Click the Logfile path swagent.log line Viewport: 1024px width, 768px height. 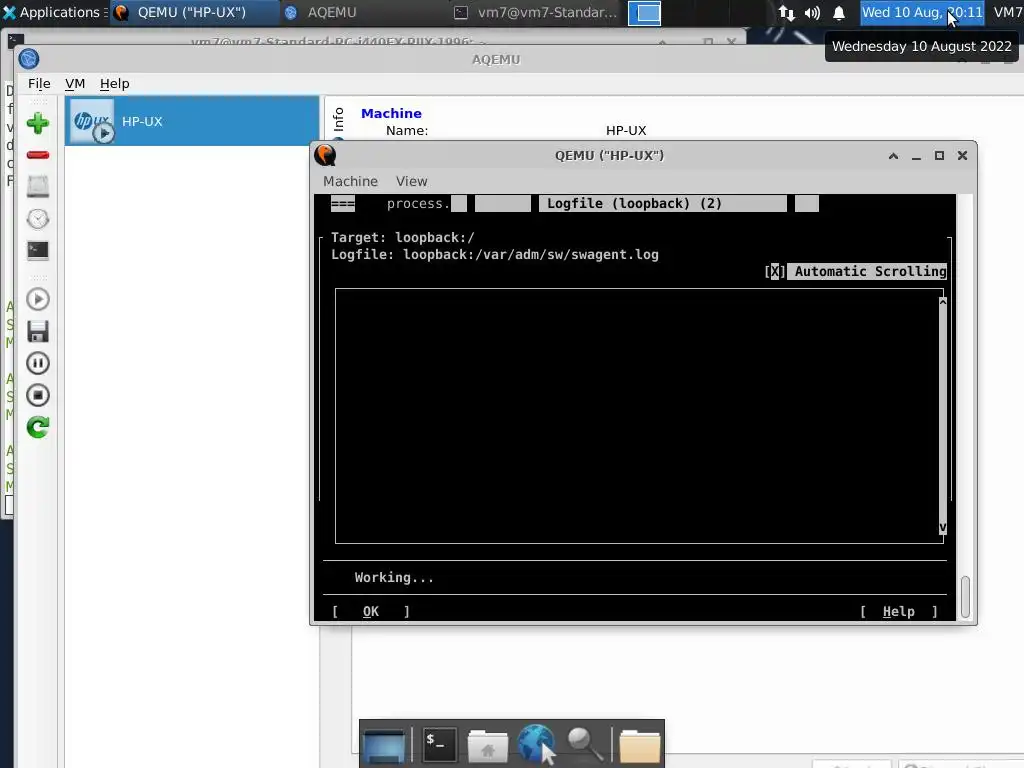[x=494, y=255]
